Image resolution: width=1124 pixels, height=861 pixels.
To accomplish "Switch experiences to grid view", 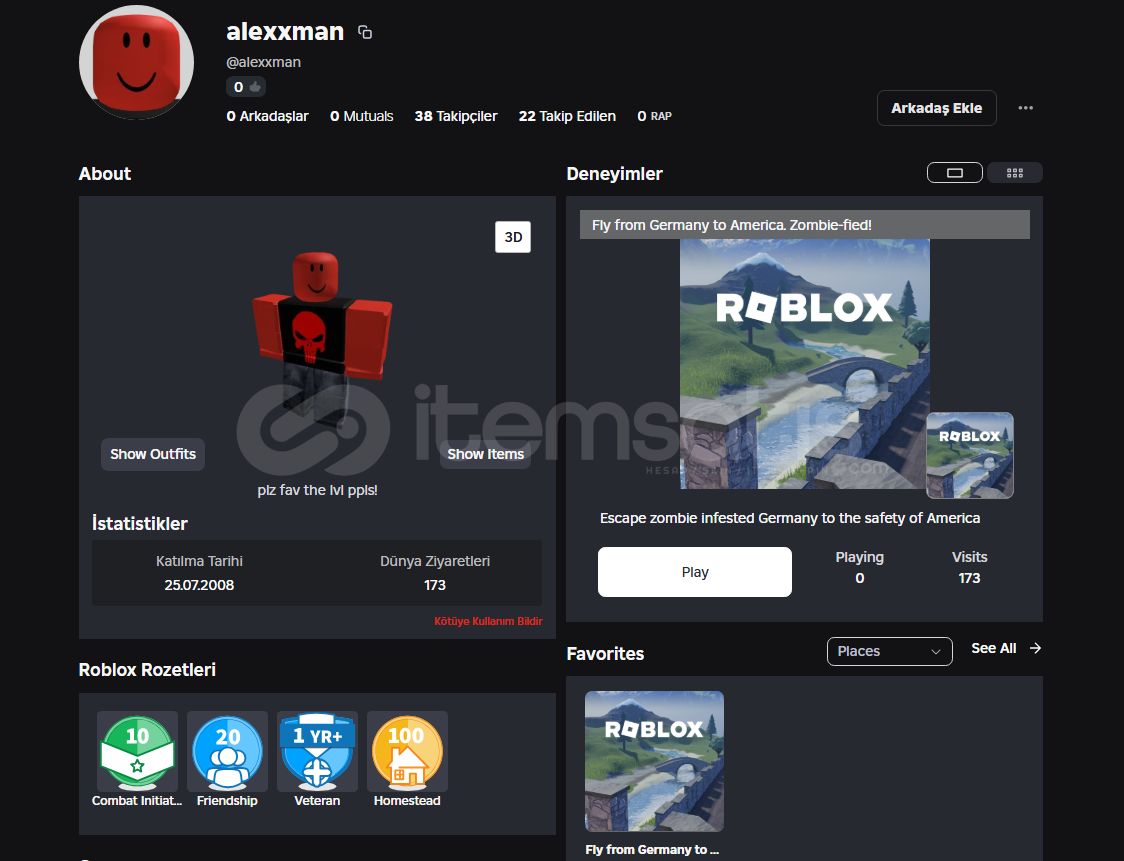I will coord(1014,173).
